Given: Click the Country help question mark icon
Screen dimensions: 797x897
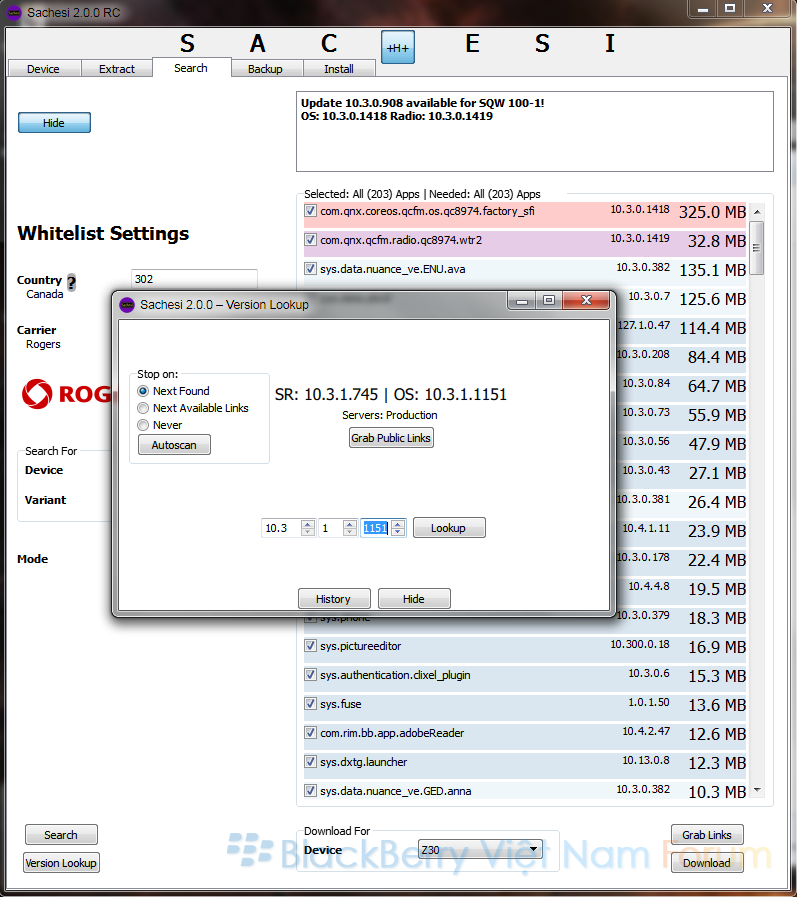Looking at the screenshot, I should [72, 283].
